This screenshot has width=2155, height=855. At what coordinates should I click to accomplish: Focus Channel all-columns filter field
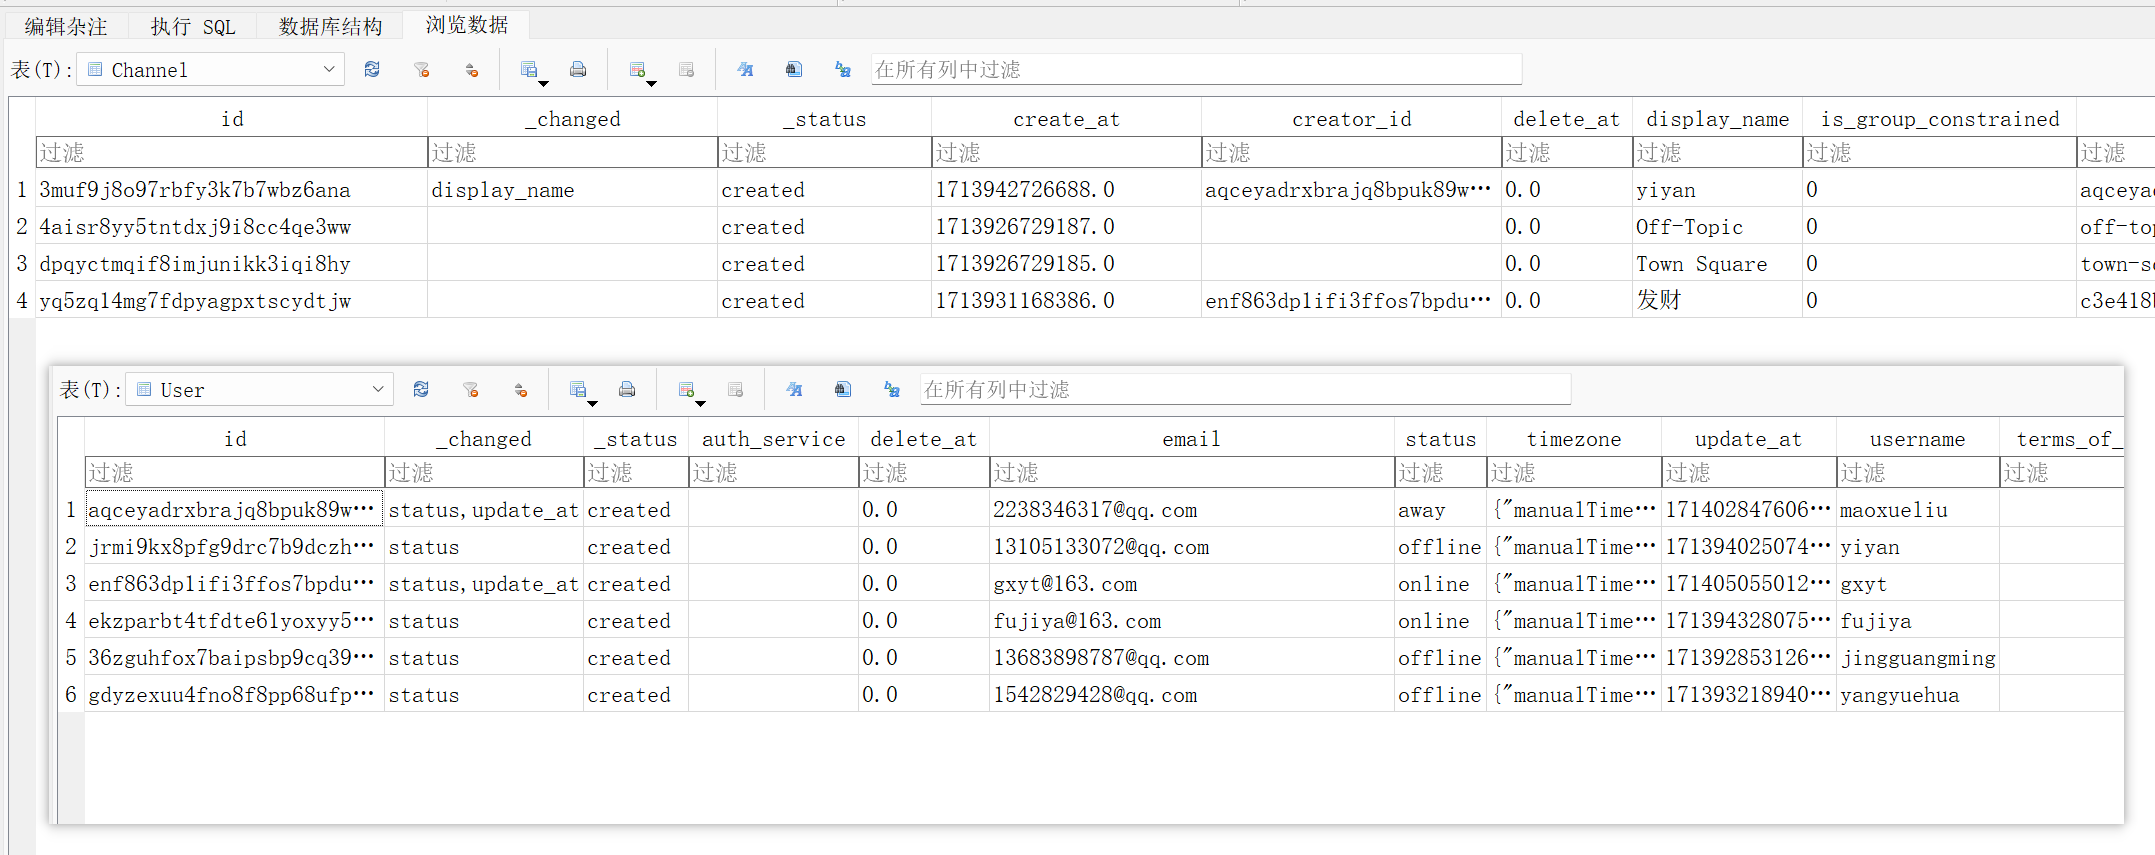tap(1196, 69)
